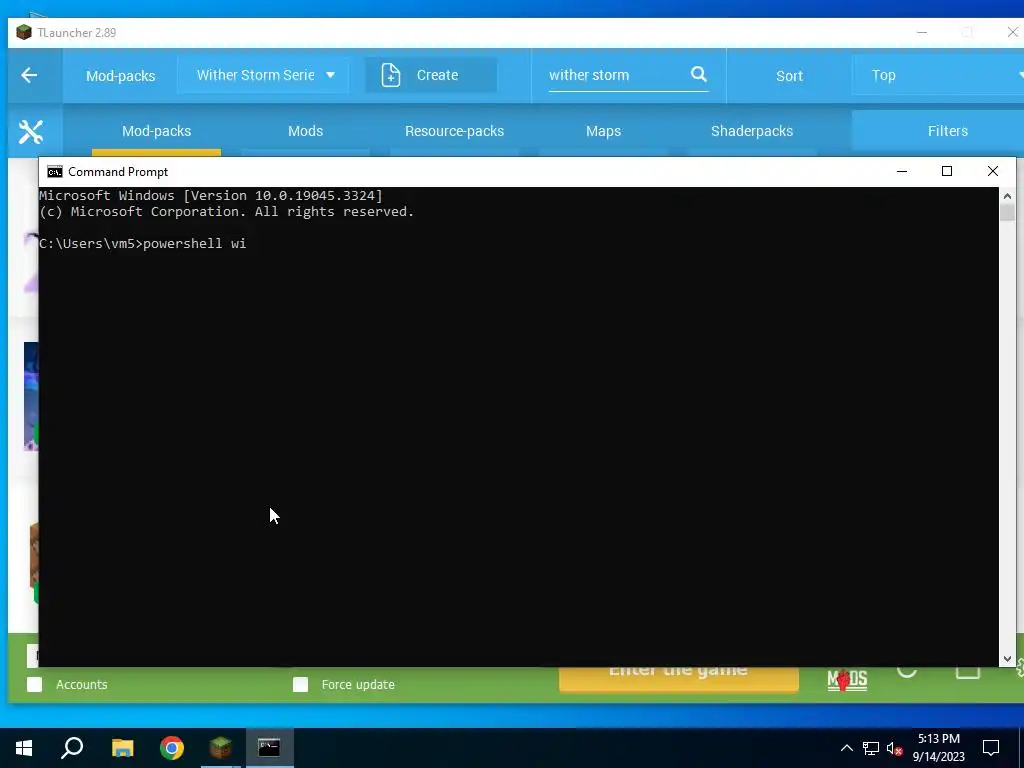Select the Shaderpacks tab

point(752,131)
